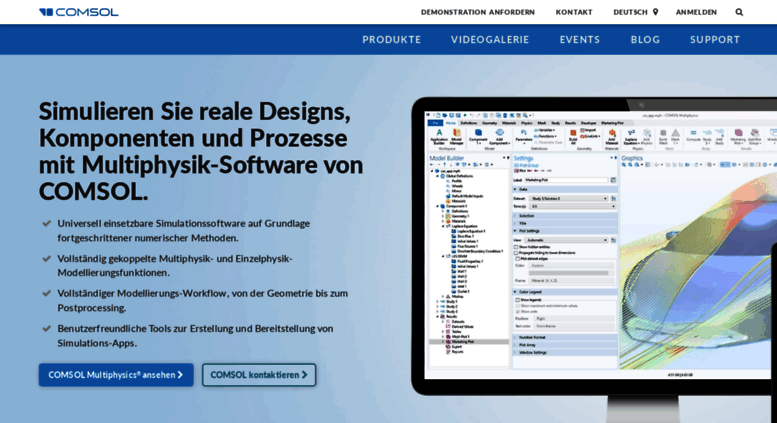Screen dimensions: 777x423
Task: Open the search magnifier icon
Action: pos(739,12)
